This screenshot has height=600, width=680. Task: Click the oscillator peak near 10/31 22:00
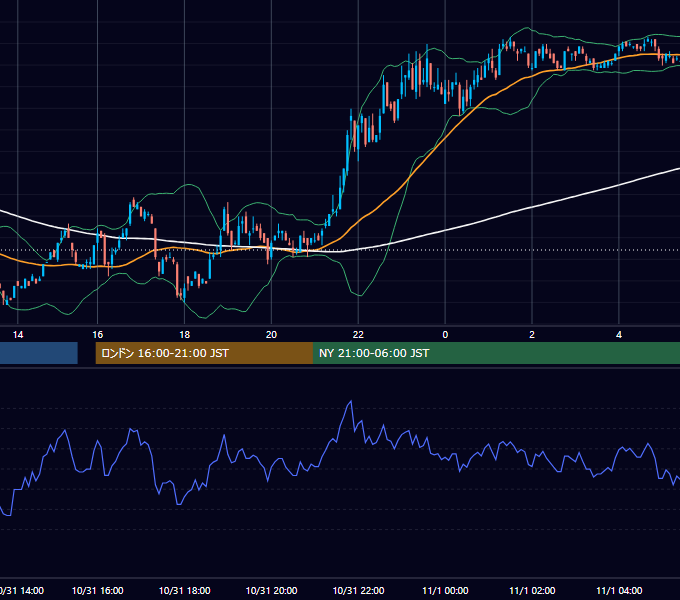(x=350, y=402)
